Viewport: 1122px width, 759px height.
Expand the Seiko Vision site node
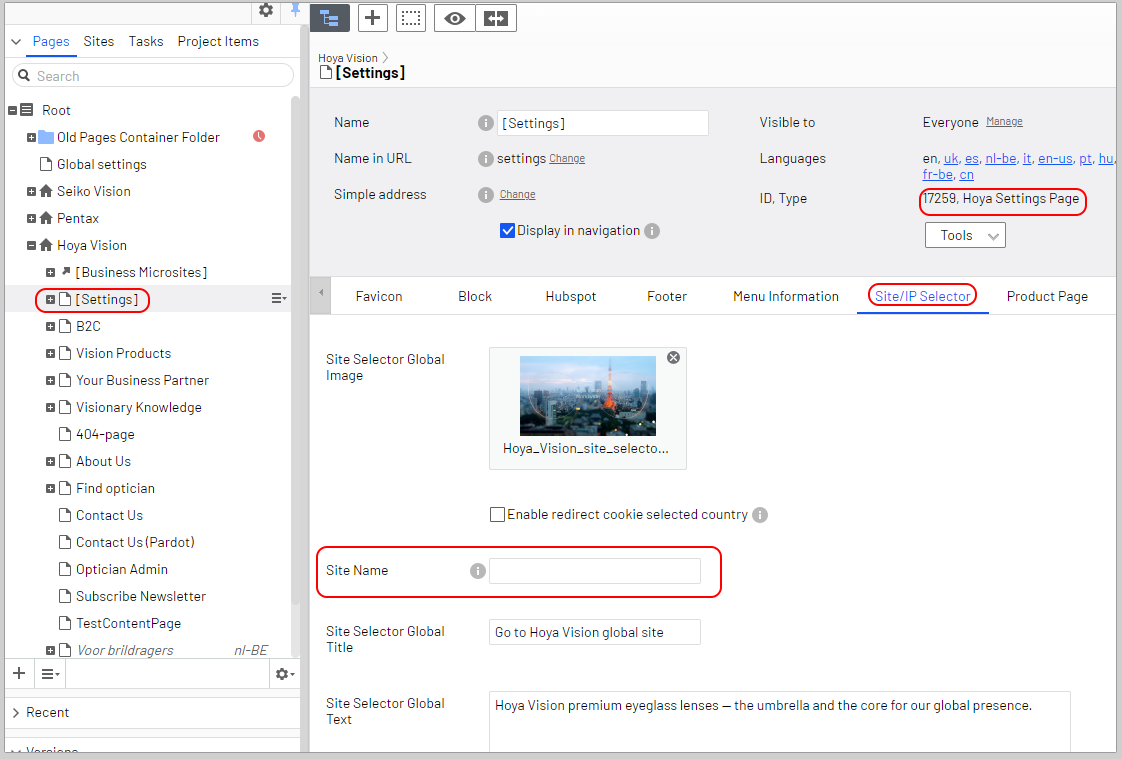[31, 191]
